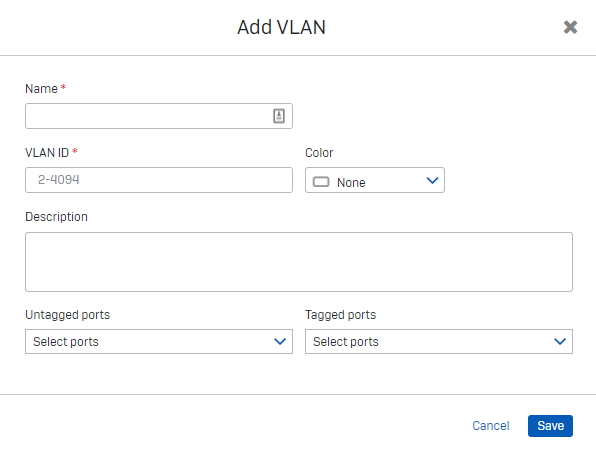Click the Tagged ports chevron arrow
This screenshot has width=596, height=458.
tap(560, 341)
